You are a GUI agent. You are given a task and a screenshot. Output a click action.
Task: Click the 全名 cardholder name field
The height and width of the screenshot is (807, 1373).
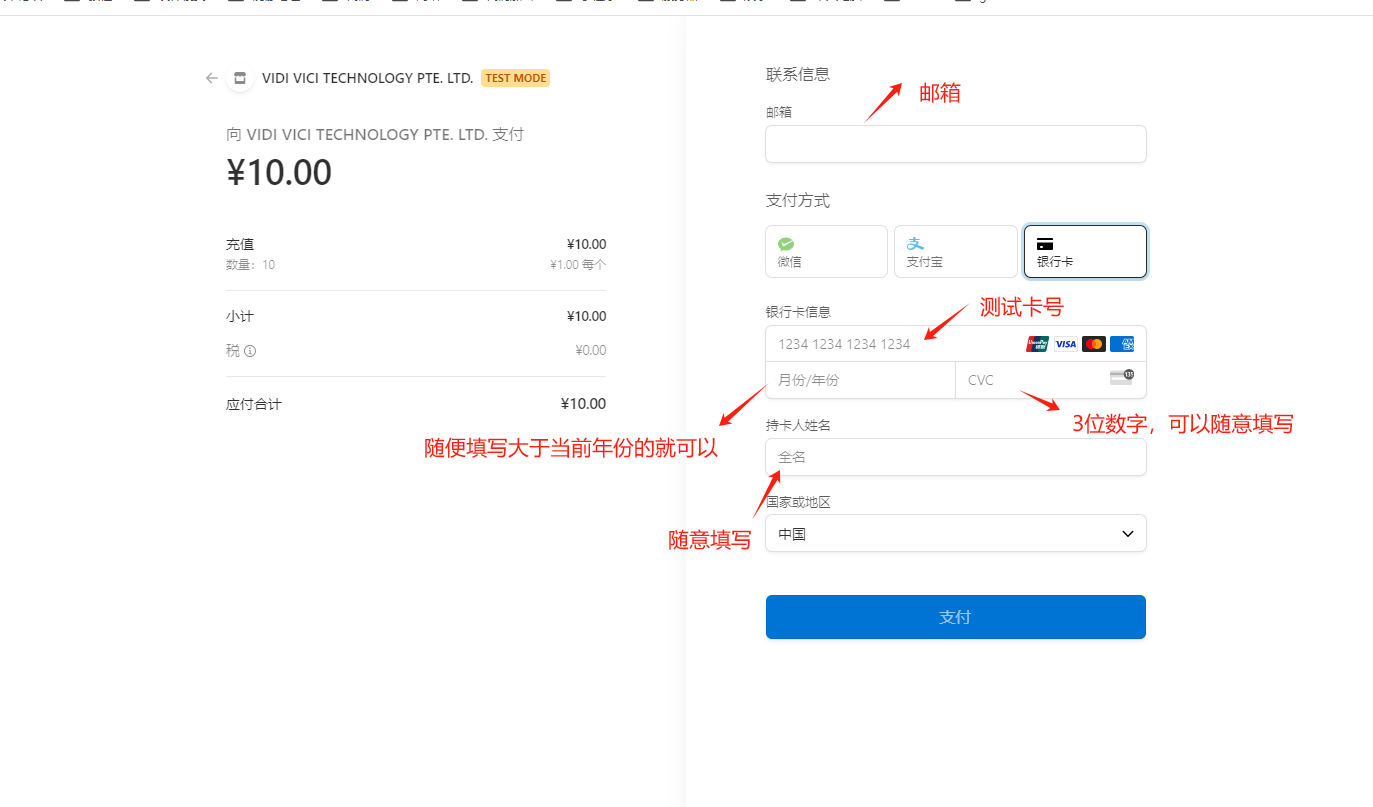(x=956, y=457)
